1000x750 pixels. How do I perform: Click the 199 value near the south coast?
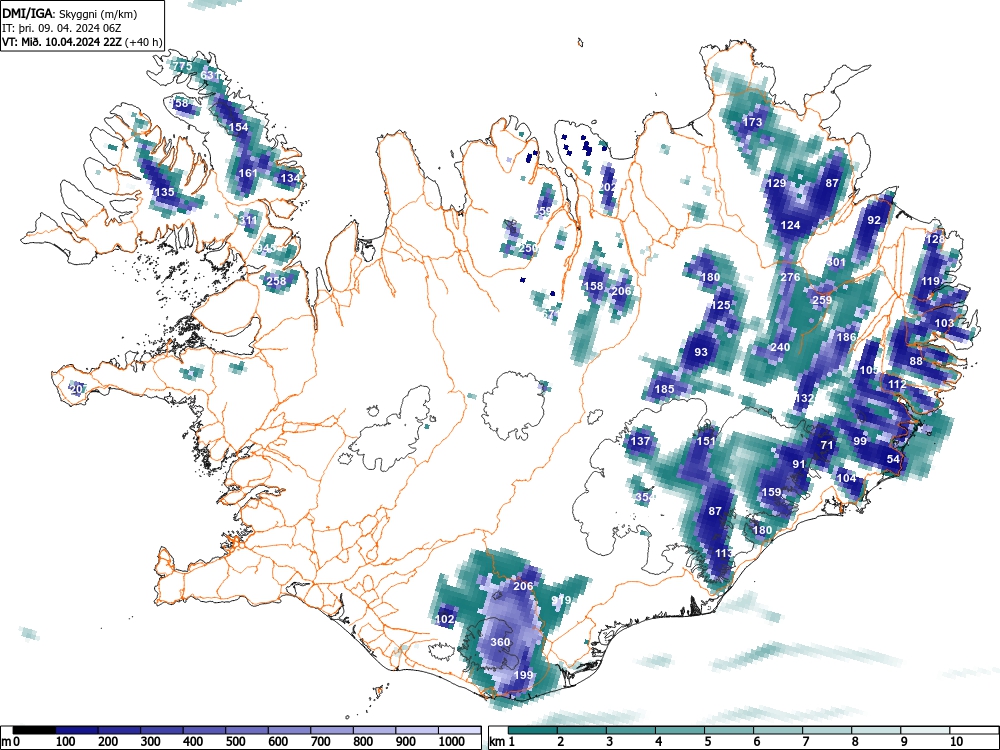523,675
